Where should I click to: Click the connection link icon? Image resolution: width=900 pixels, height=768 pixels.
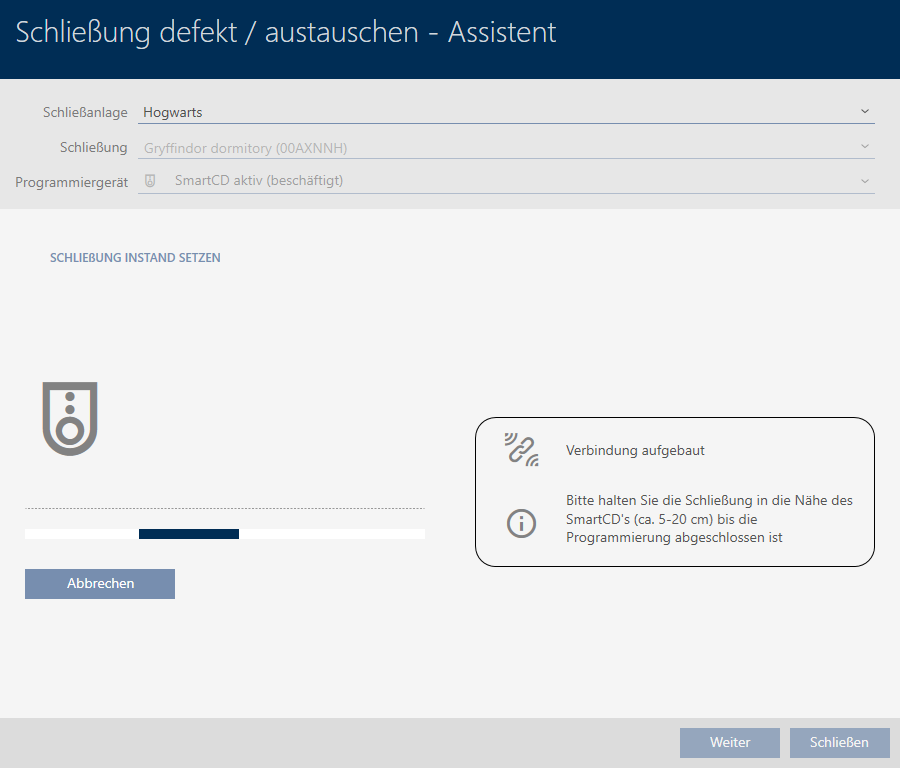(521, 451)
